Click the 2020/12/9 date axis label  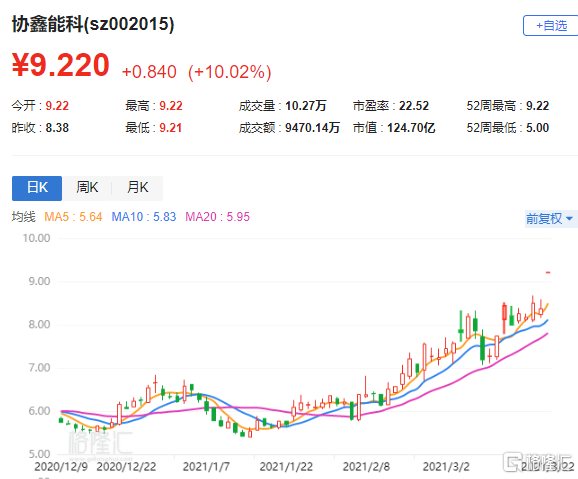tap(61, 466)
